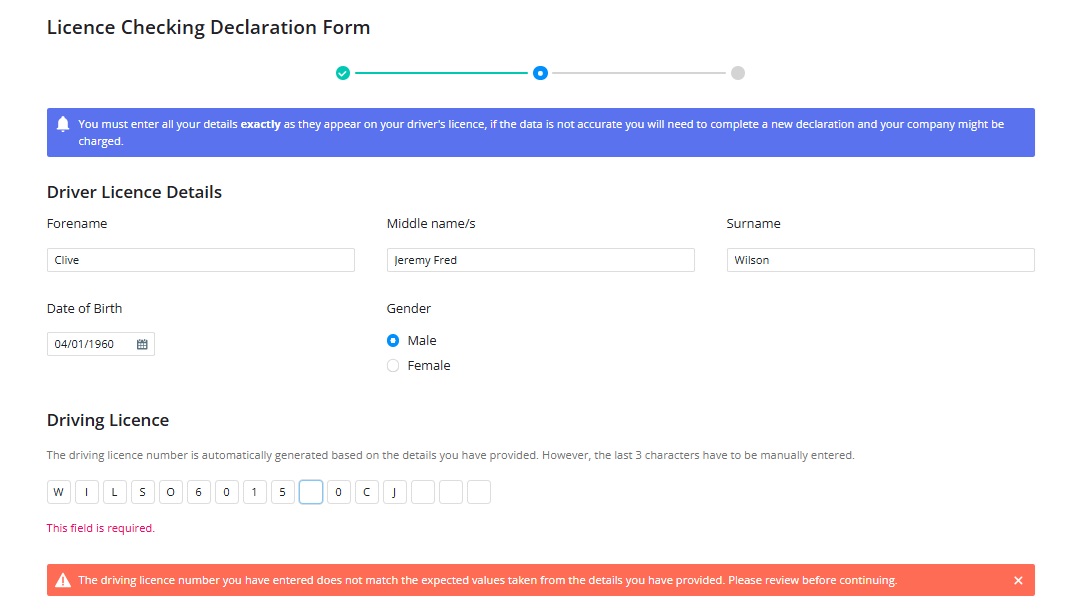Click the 'Date of Birth' label
Image resolution: width=1090 pixels, height=615 pixels.
pos(84,309)
